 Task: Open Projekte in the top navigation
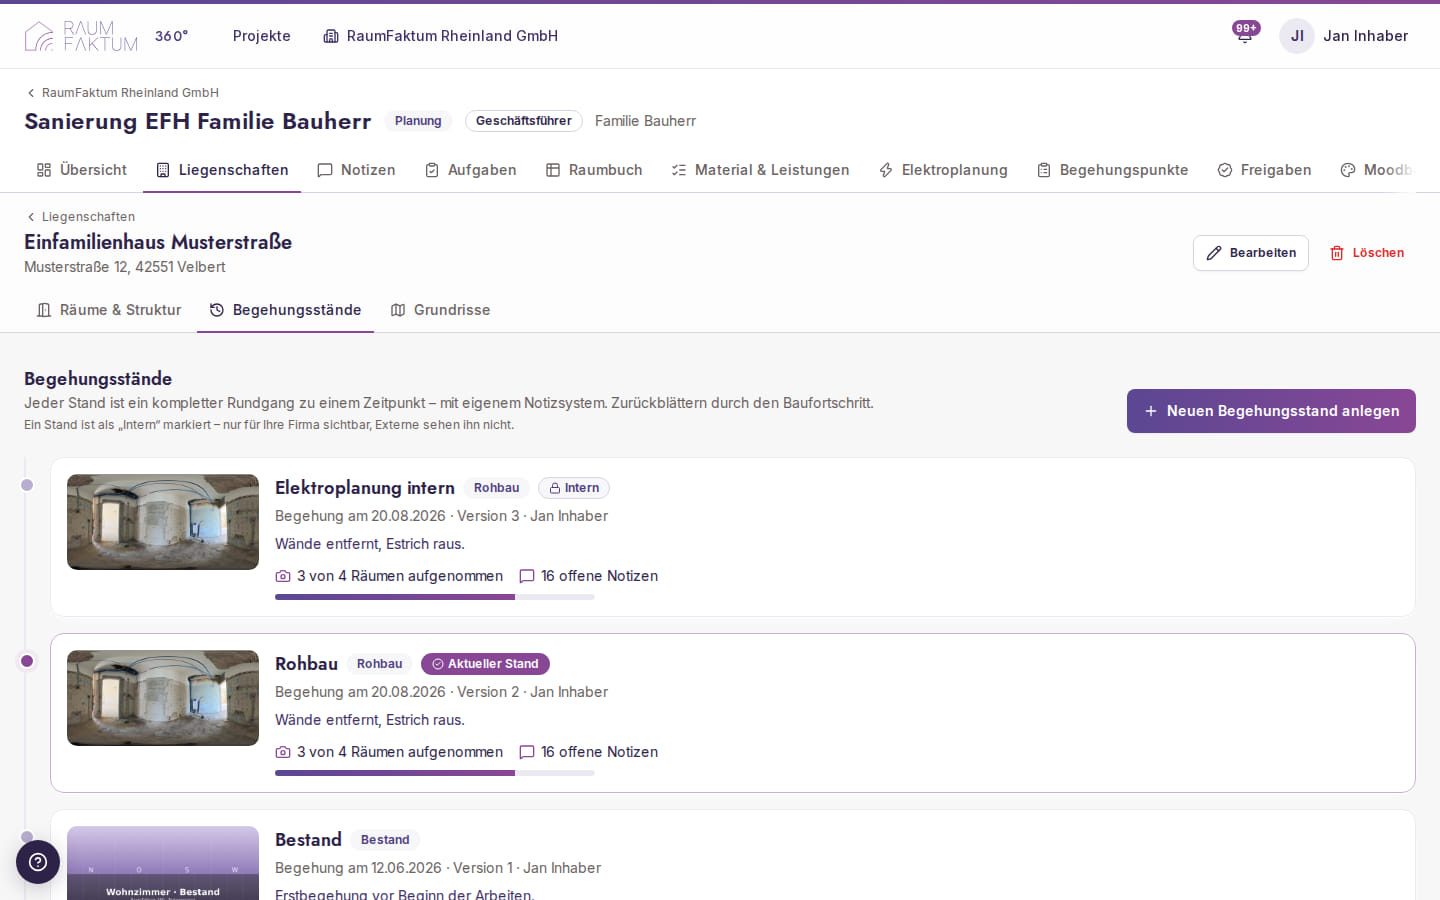(262, 36)
